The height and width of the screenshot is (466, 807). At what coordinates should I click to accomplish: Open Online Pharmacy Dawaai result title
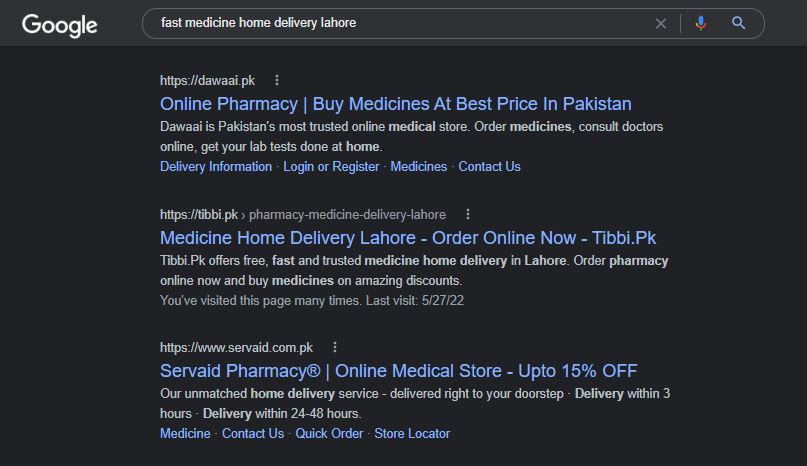(395, 104)
